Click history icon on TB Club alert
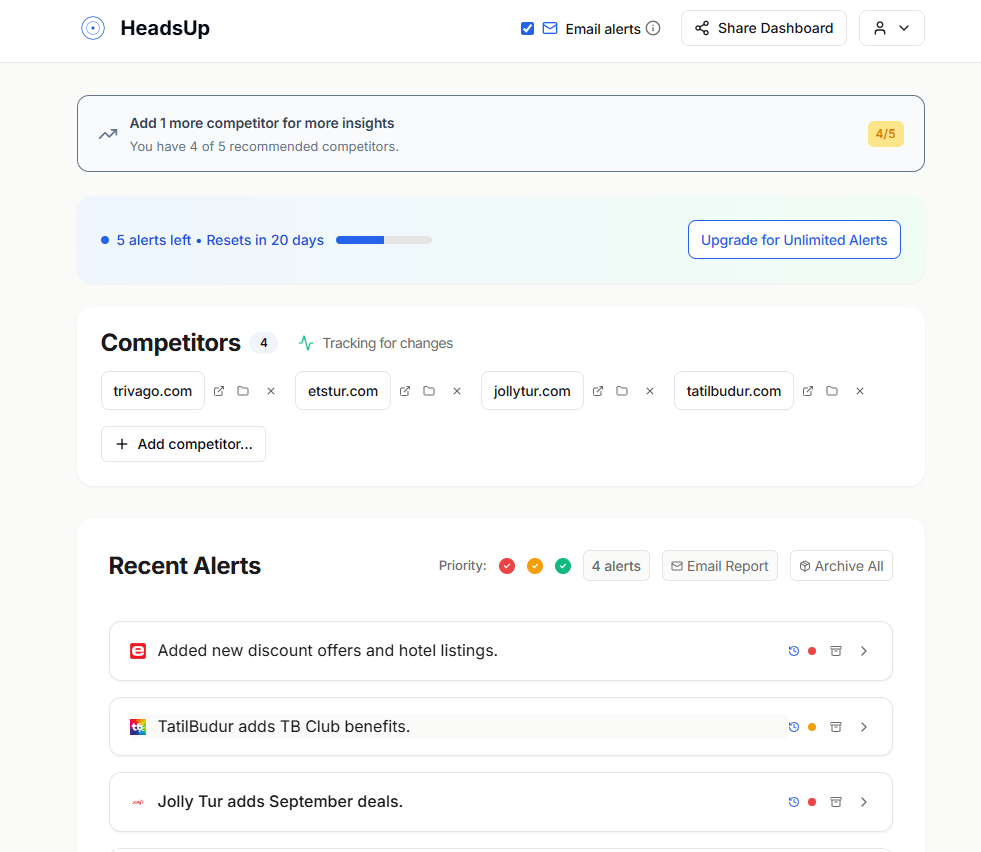This screenshot has width=981, height=852. pyautogui.click(x=793, y=727)
